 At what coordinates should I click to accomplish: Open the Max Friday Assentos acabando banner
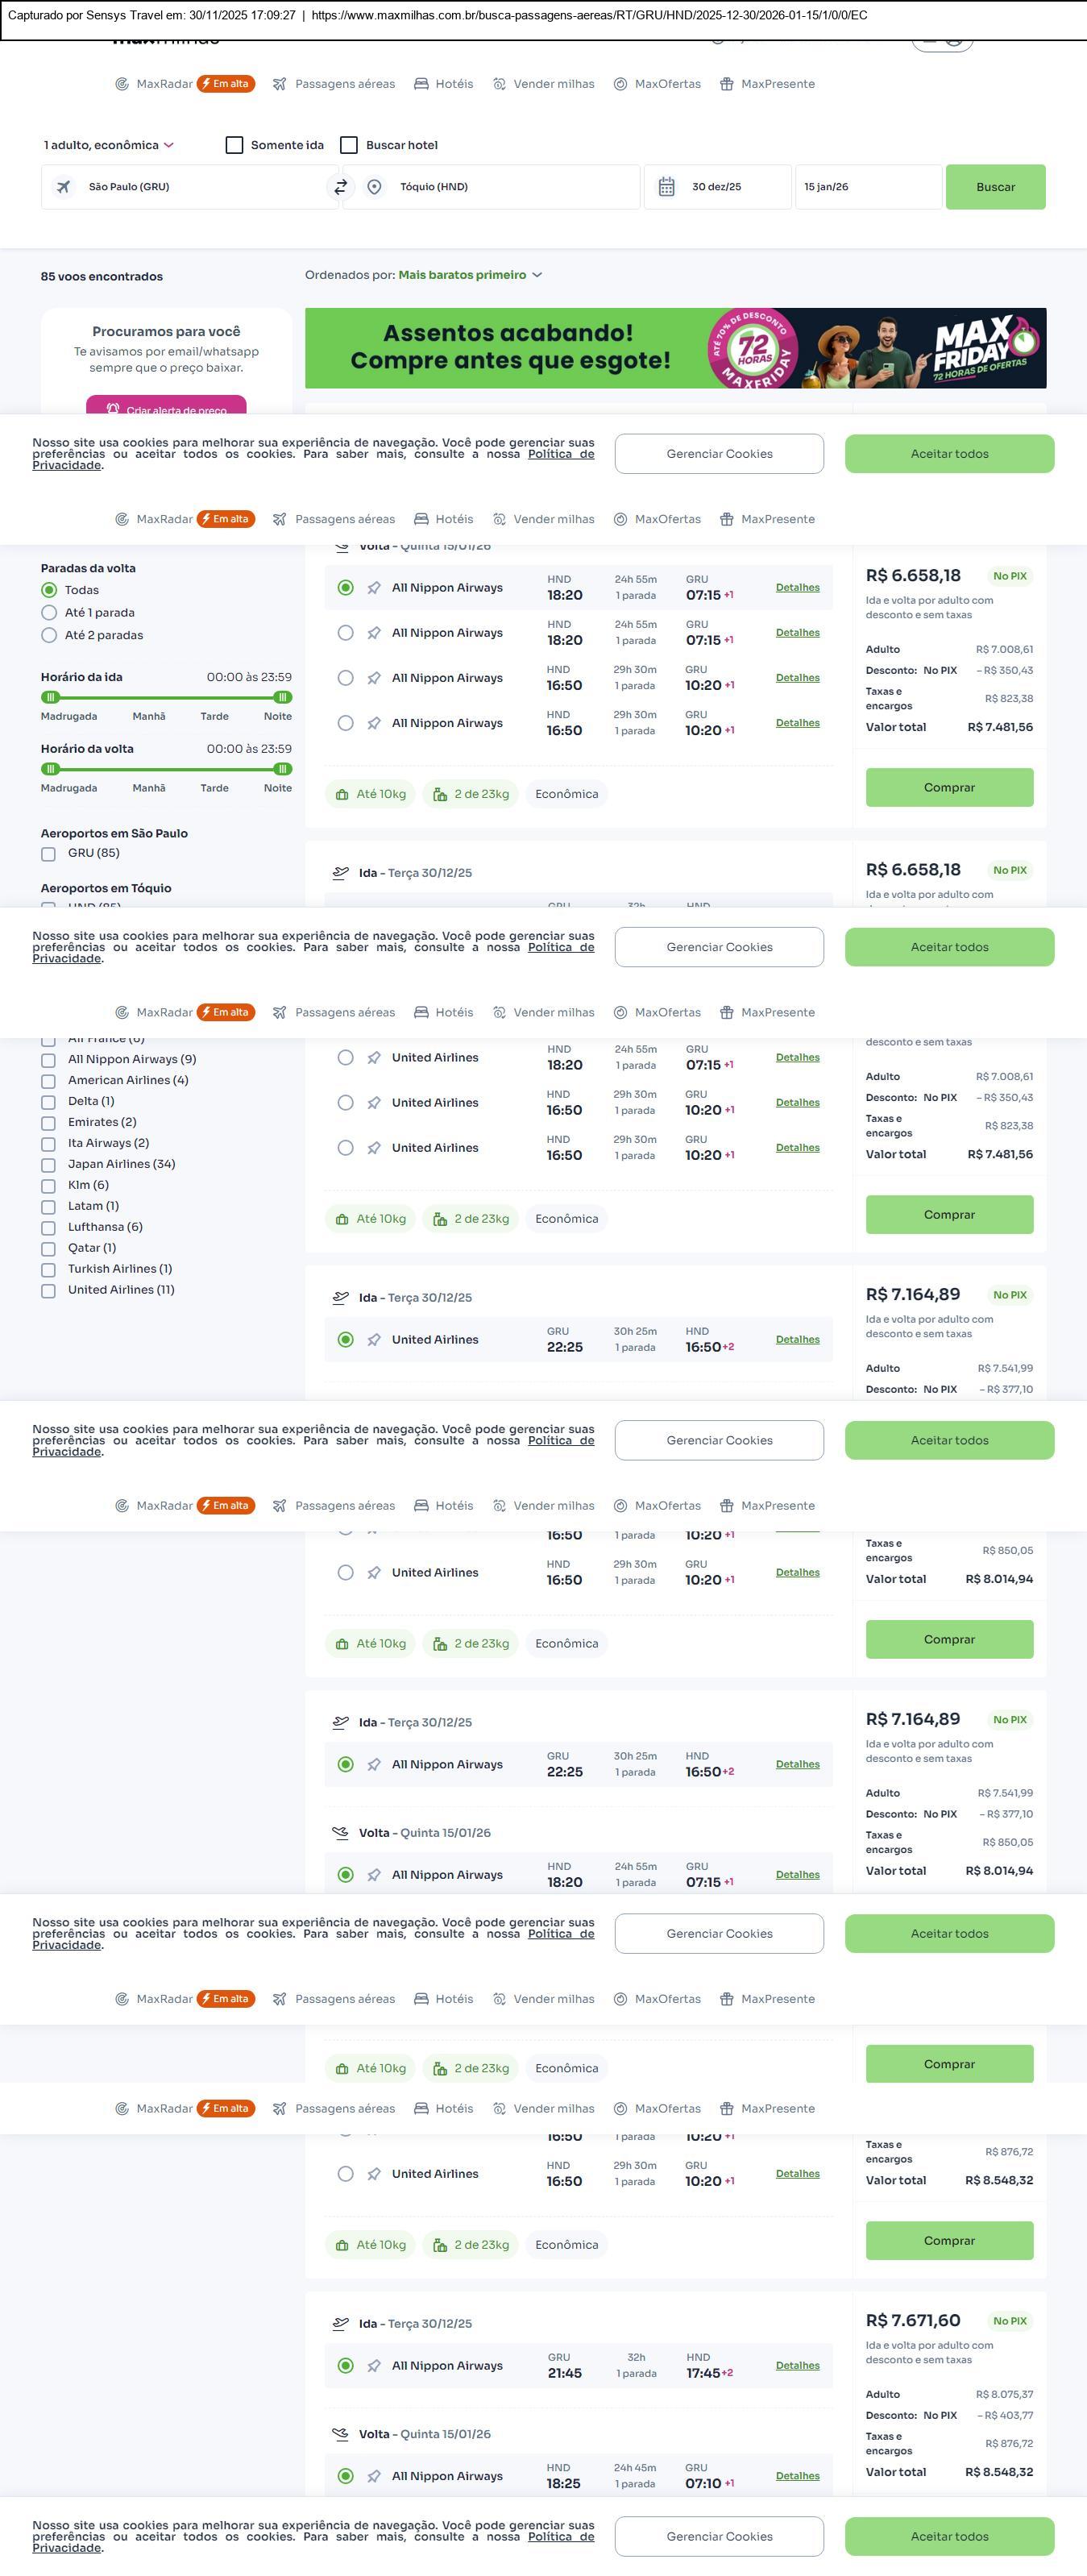click(x=675, y=348)
